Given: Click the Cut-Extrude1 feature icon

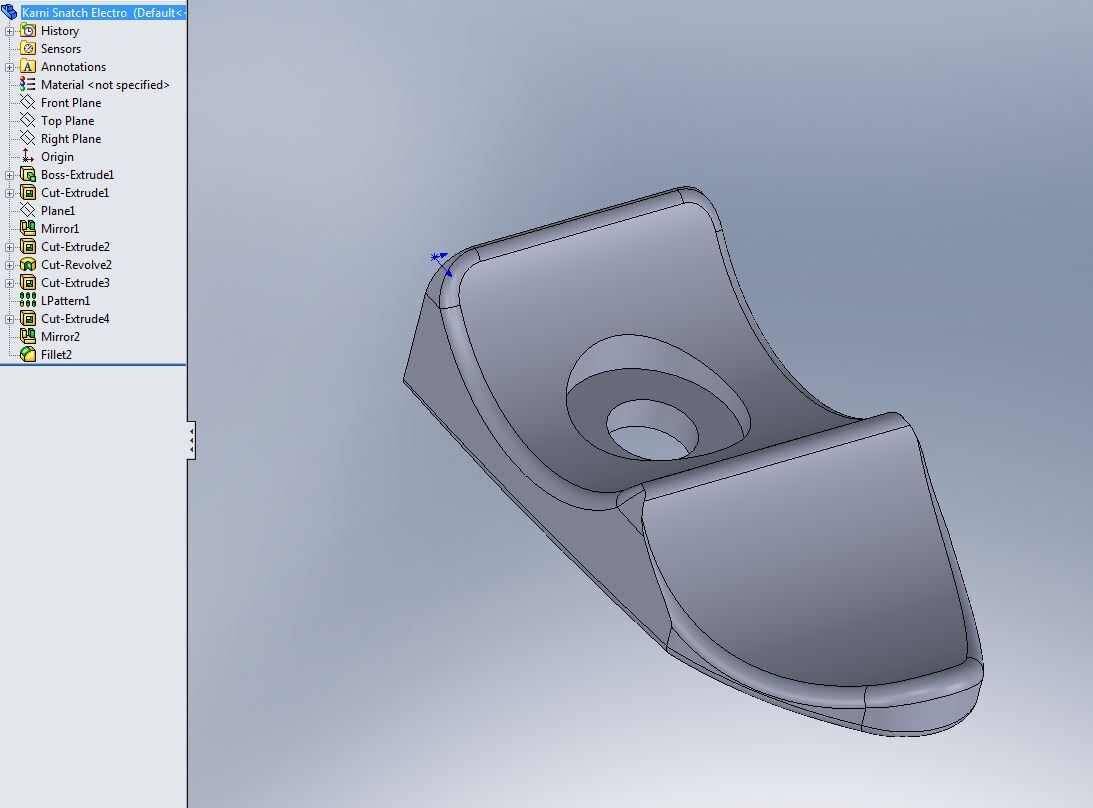Looking at the screenshot, I should (28, 192).
